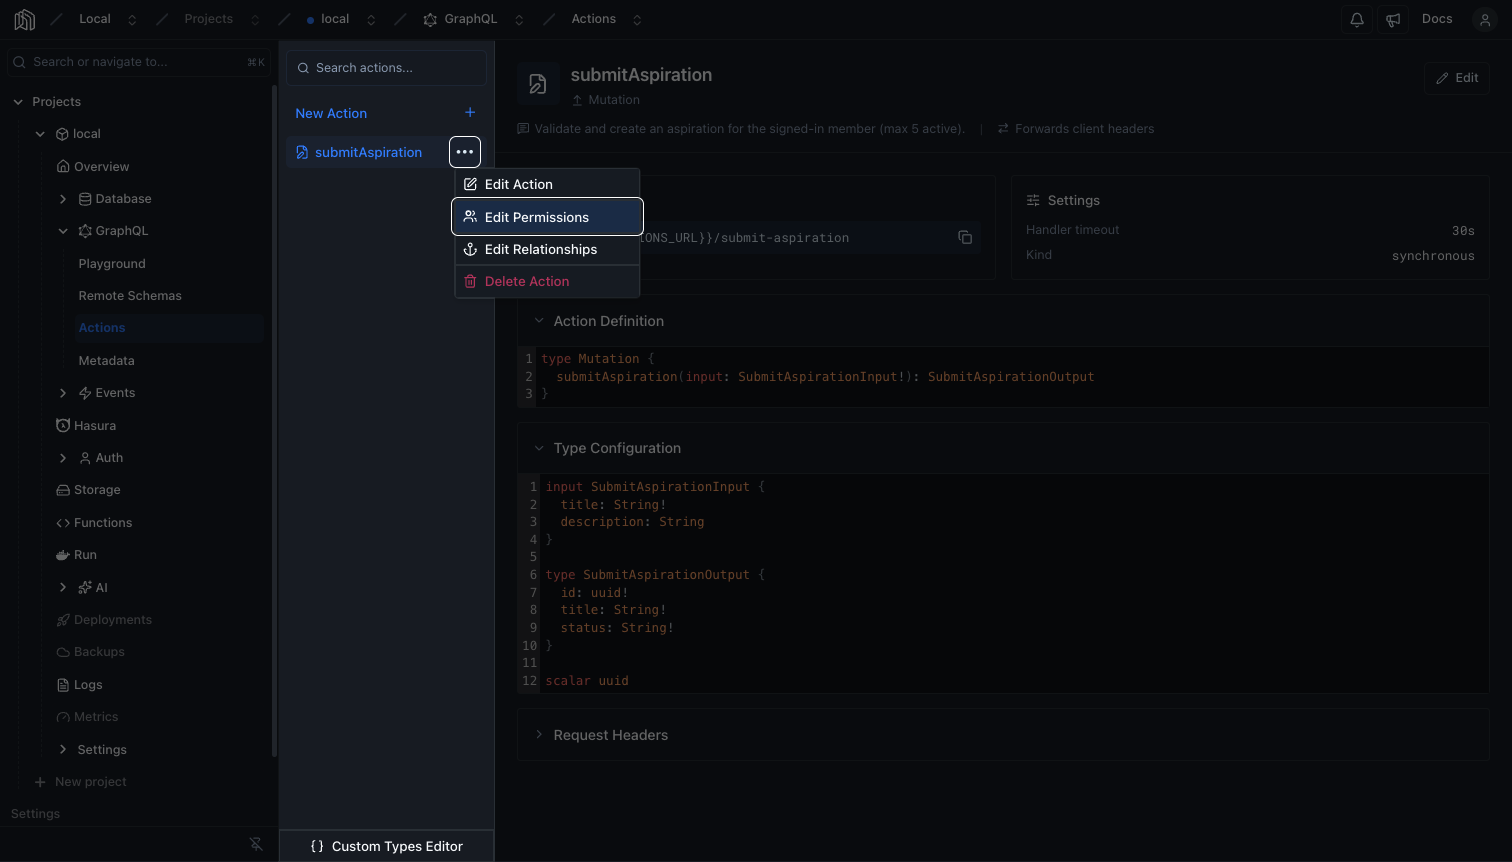Image resolution: width=1512 pixels, height=862 pixels.
Task: Choose Edit Relationships from the menu
Action: pyautogui.click(x=547, y=249)
